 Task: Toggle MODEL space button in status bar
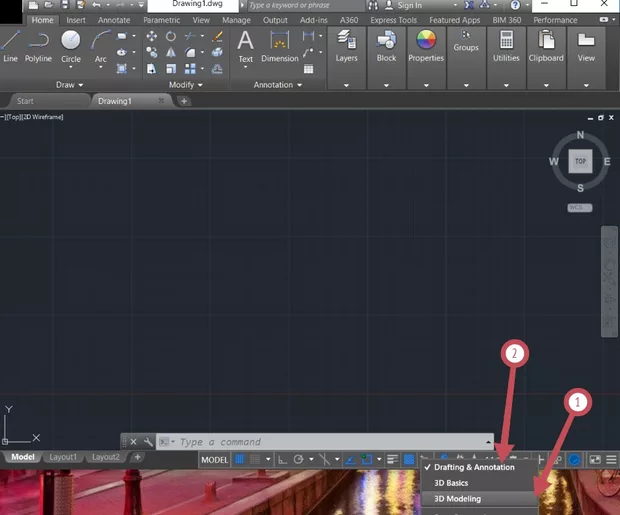215,459
